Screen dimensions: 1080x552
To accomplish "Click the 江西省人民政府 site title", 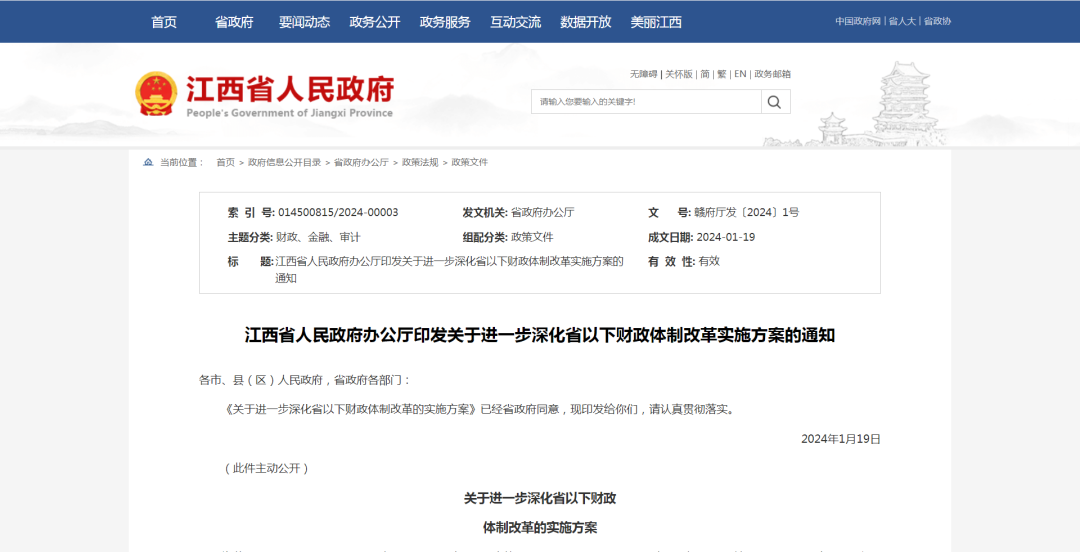I will pyautogui.click(x=290, y=89).
